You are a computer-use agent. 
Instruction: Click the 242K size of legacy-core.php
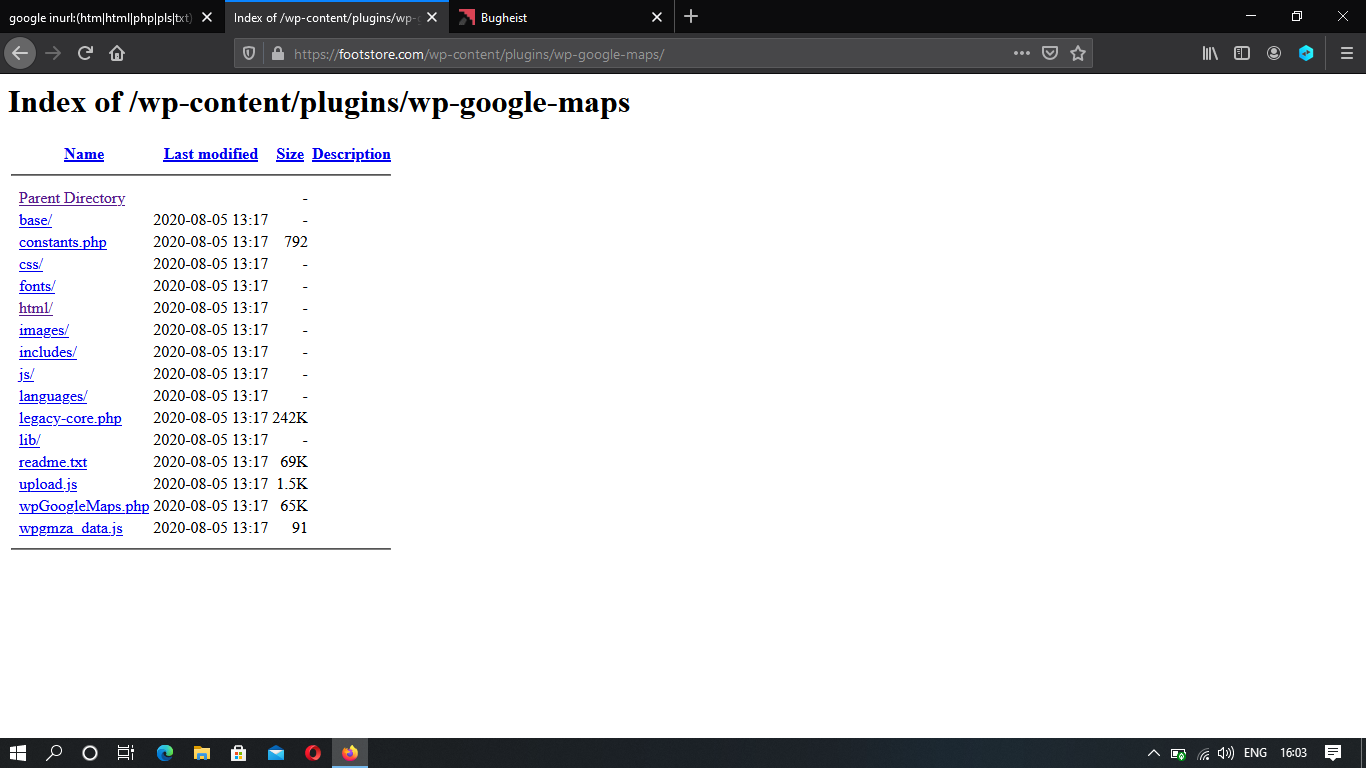(290, 418)
